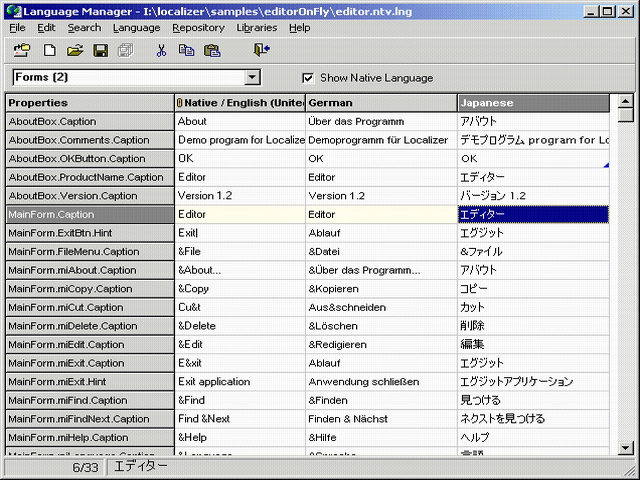Image resolution: width=640 pixels, height=480 pixels.
Task: Click the Copy toolbar icon
Action: [x=186, y=50]
